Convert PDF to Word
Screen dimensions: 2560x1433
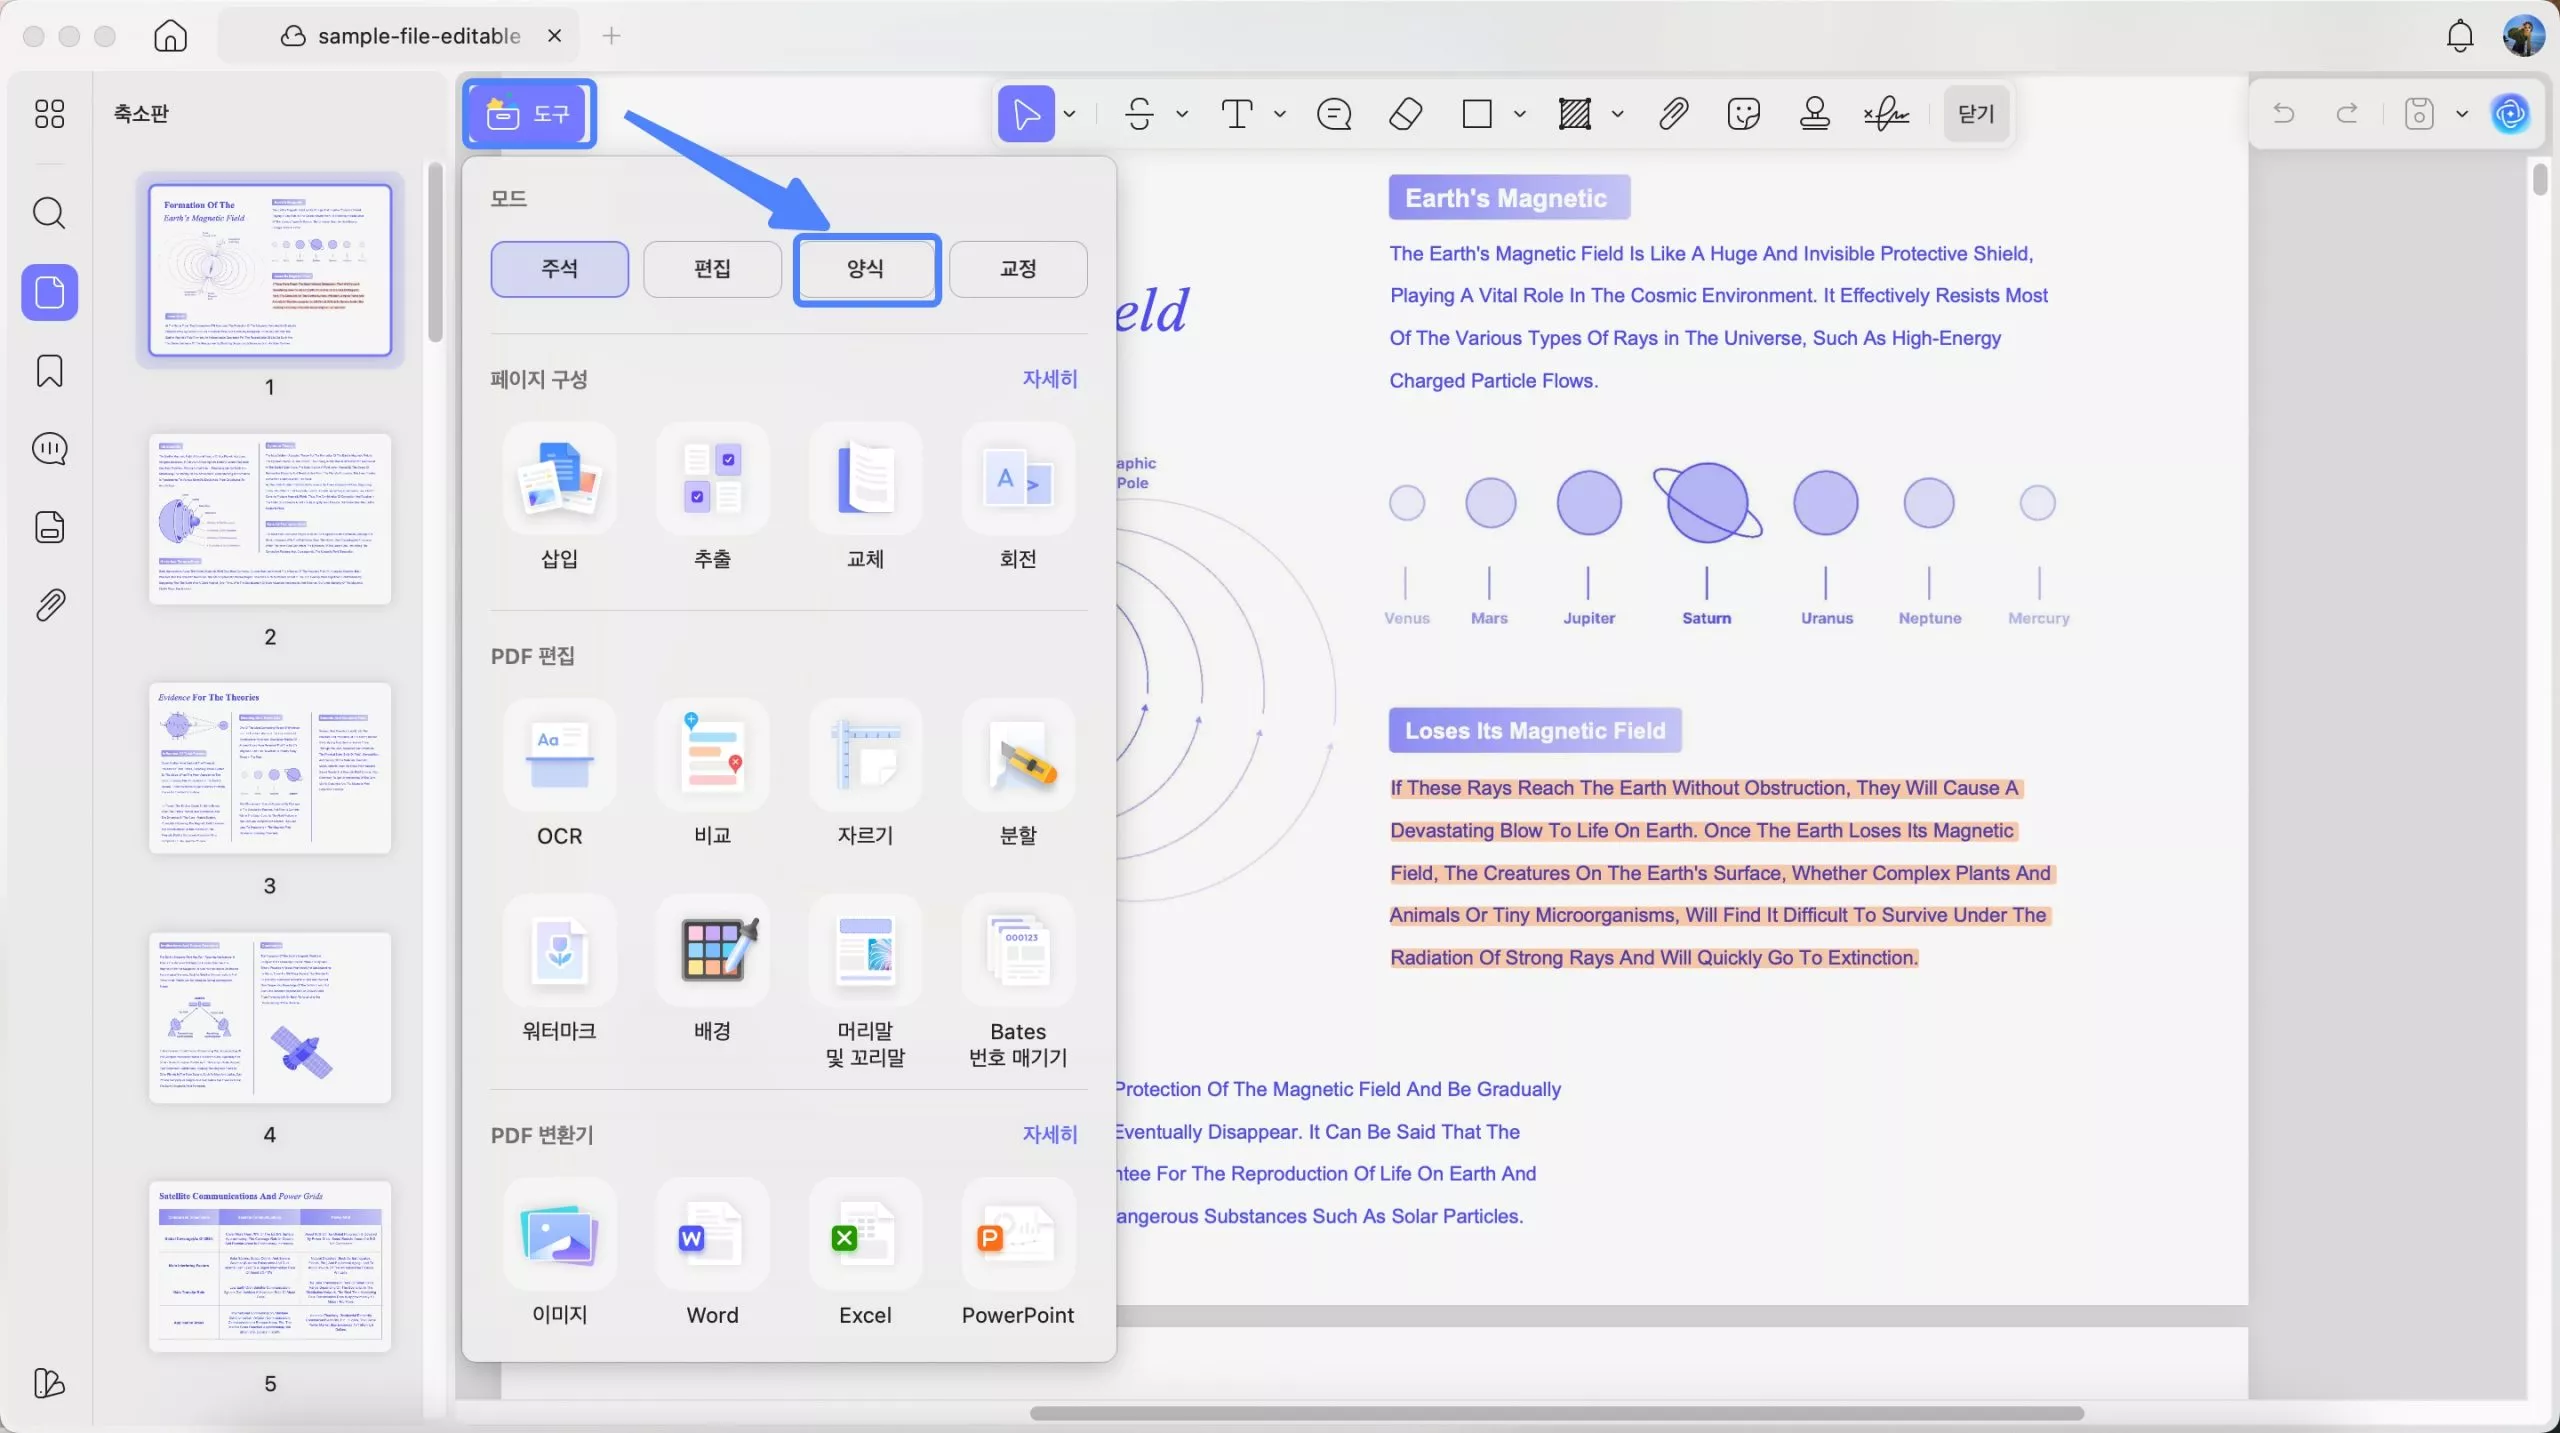(712, 1254)
